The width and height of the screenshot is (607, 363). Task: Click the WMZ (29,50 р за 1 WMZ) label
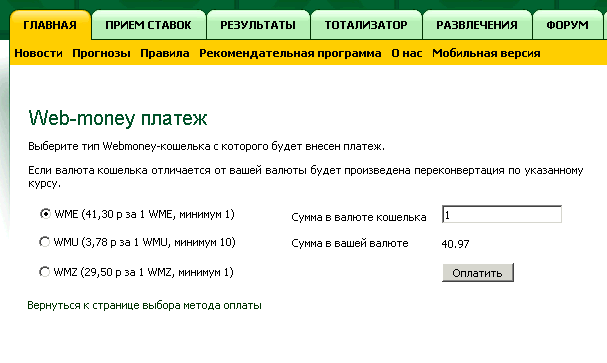pos(144,272)
